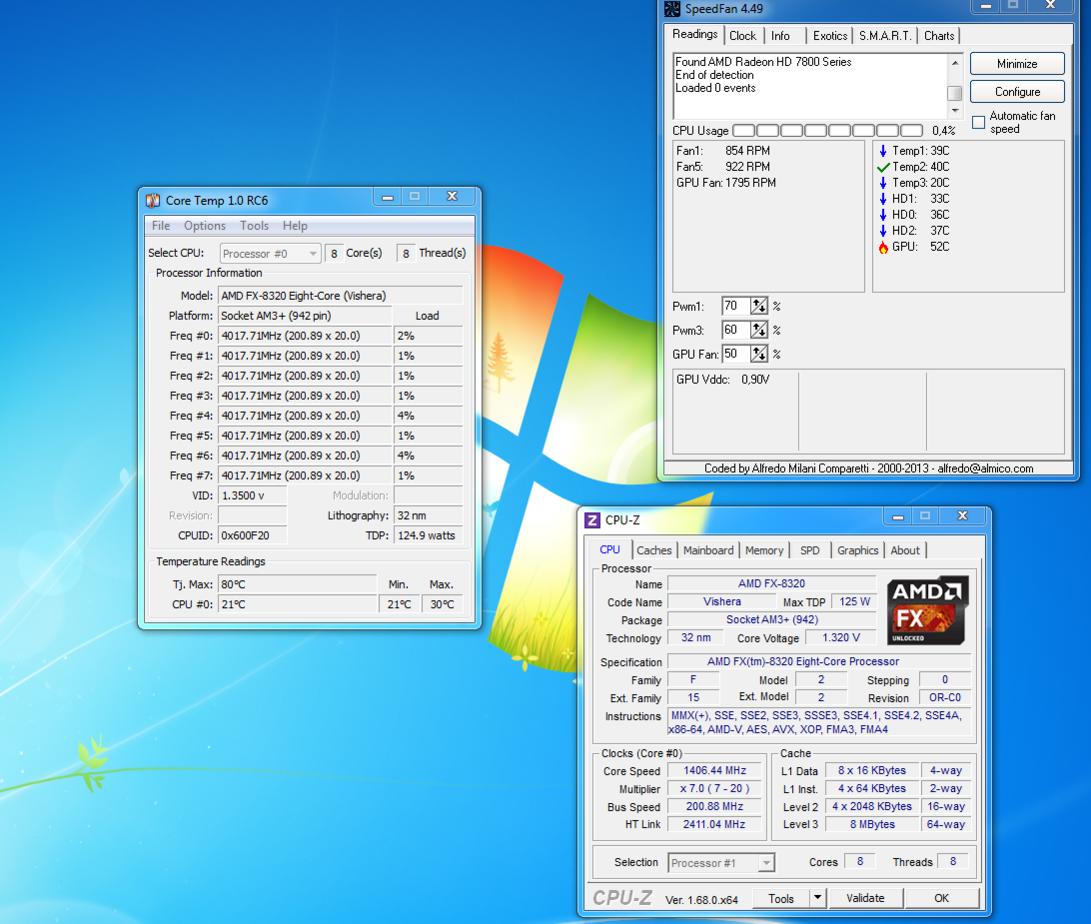
Task: Open the Tools menu in Core Temp
Action: click(x=254, y=225)
